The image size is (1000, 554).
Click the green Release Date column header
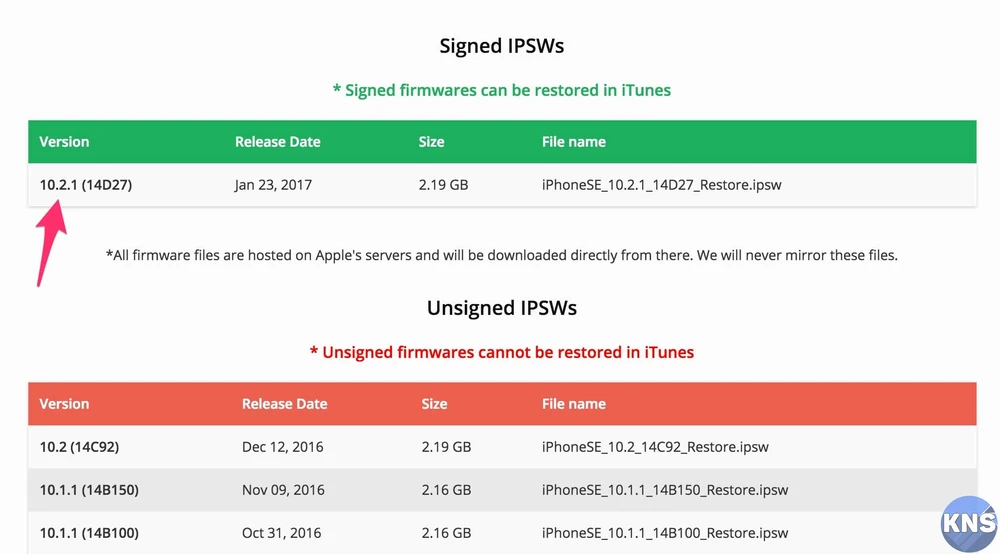point(277,142)
